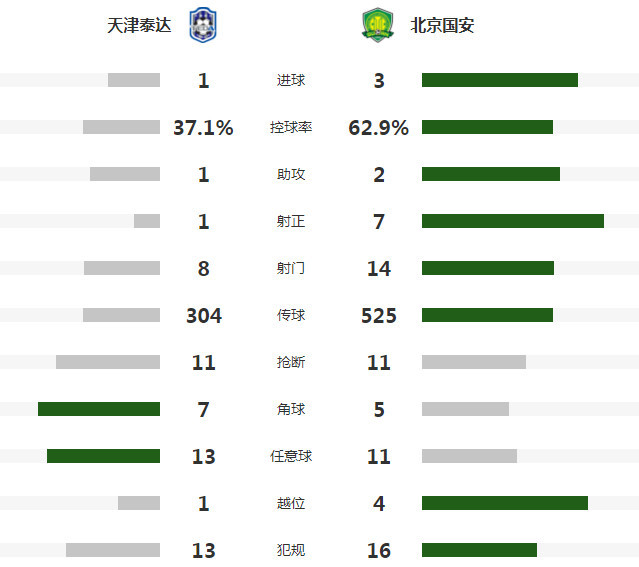Select the 进球 goals stat label
This screenshot has width=639, height=567.
pos(291,80)
